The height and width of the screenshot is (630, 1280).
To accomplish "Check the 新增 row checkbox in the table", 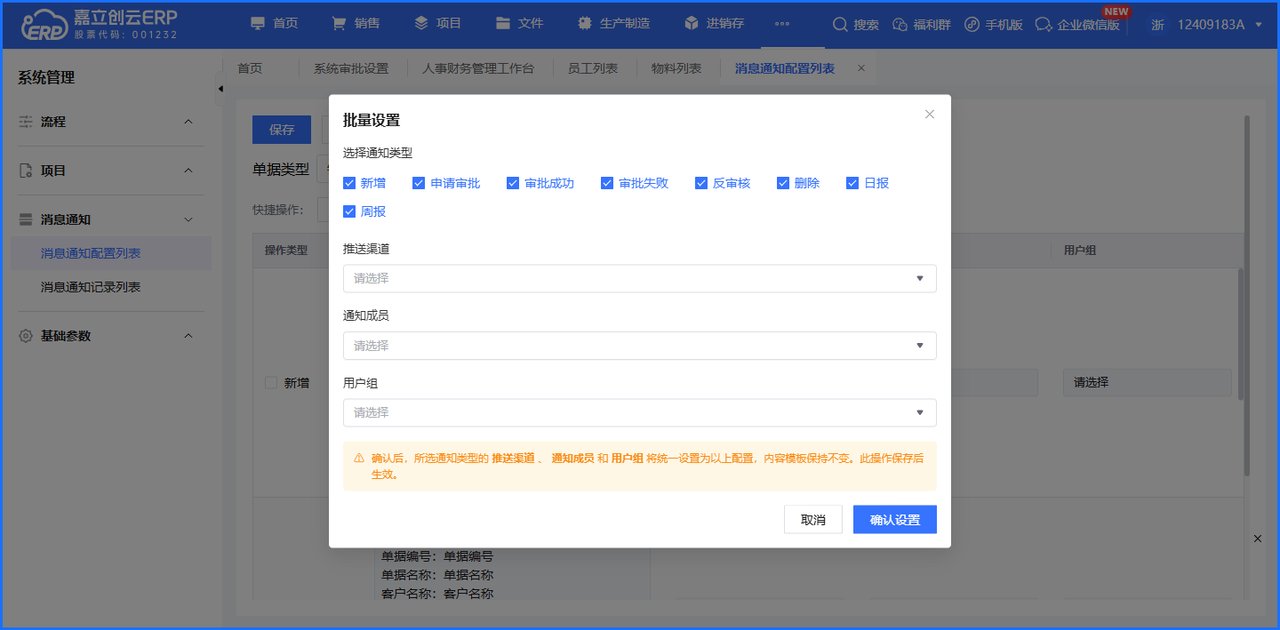I will 271,383.
